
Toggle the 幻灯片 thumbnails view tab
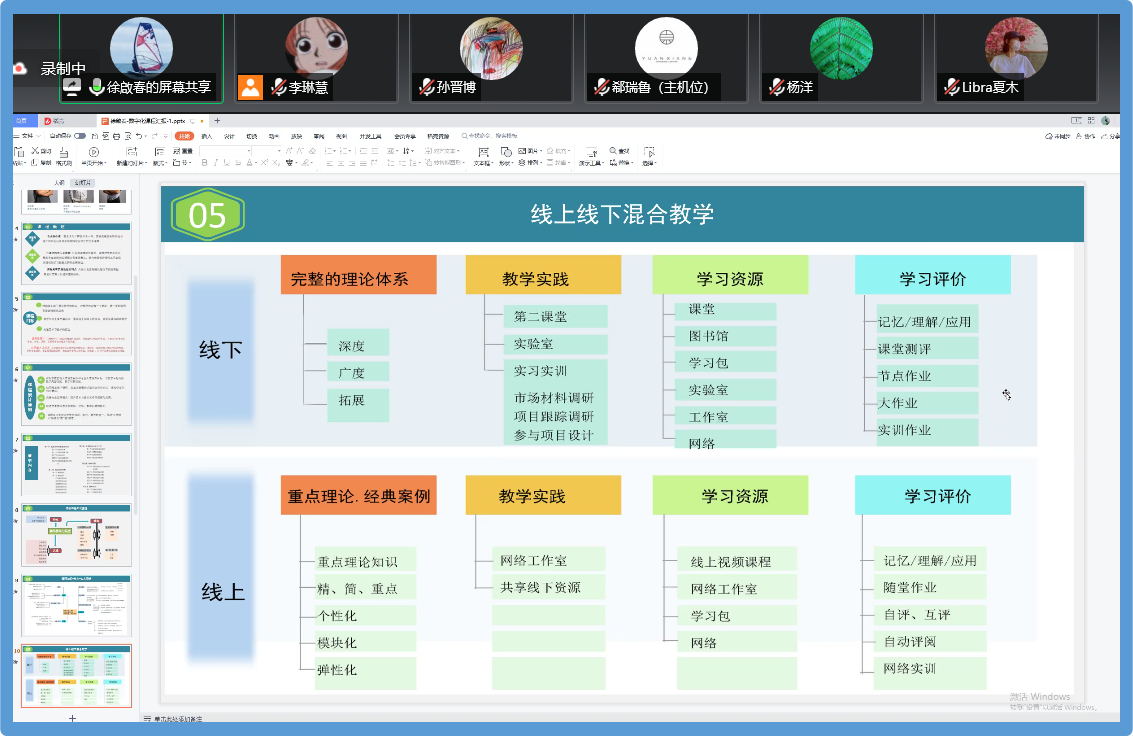tap(83, 183)
